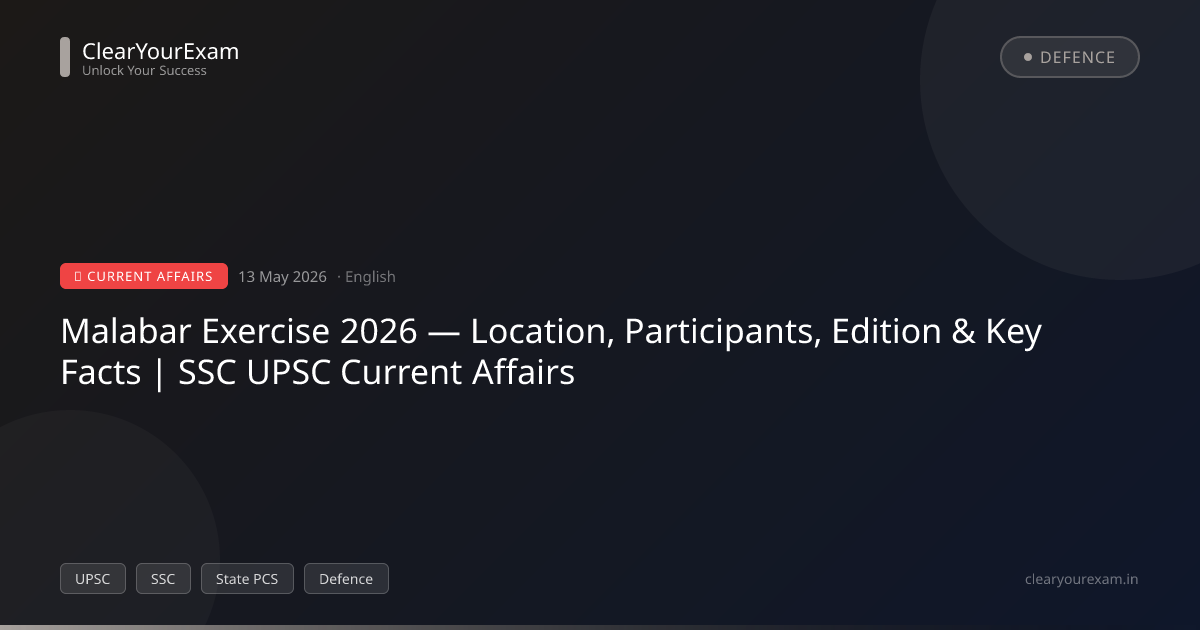The height and width of the screenshot is (630, 1200).
Task: Click the SSC UPSC Current Affairs headline text
Action: tap(377, 372)
